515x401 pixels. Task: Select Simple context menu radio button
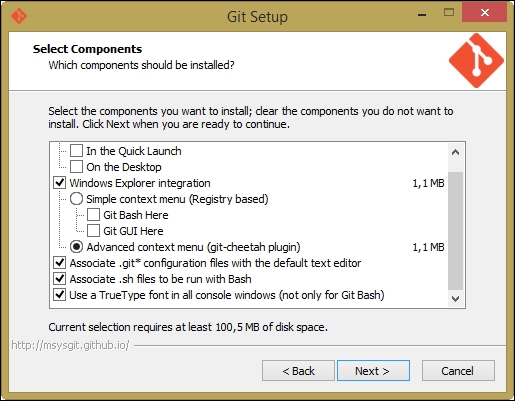coord(76,199)
